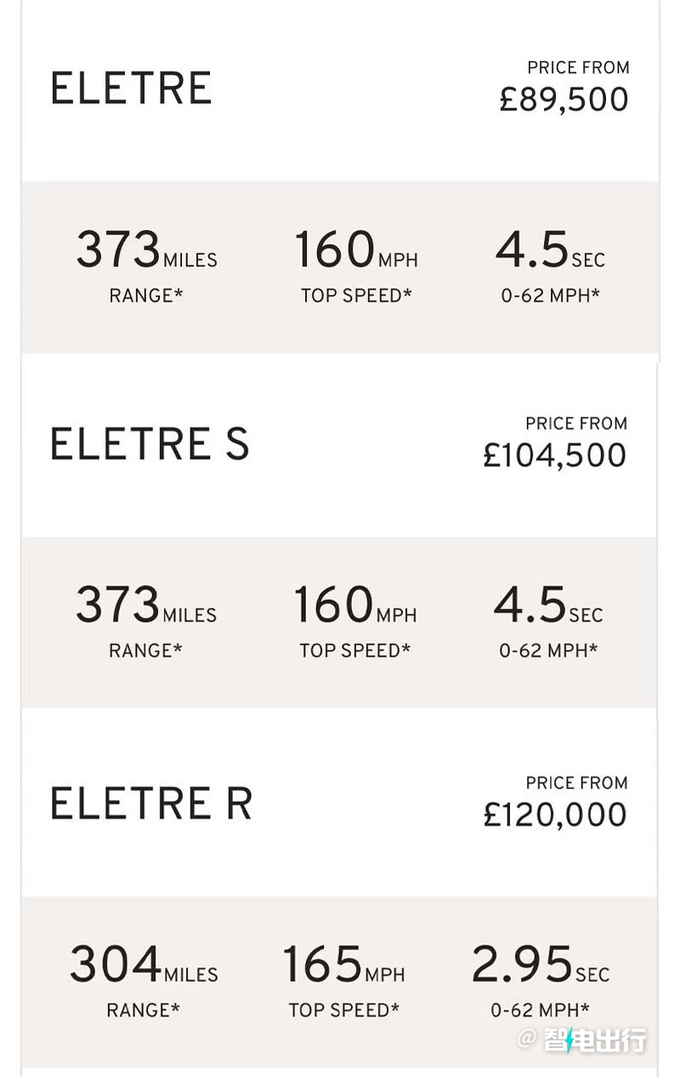Click the watermark logo at bottom right

coord(582,1040)
